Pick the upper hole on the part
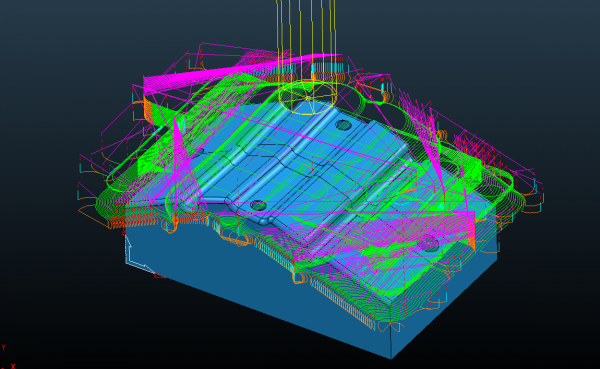This screenshot has width=600, height=369. click(343, 125)
